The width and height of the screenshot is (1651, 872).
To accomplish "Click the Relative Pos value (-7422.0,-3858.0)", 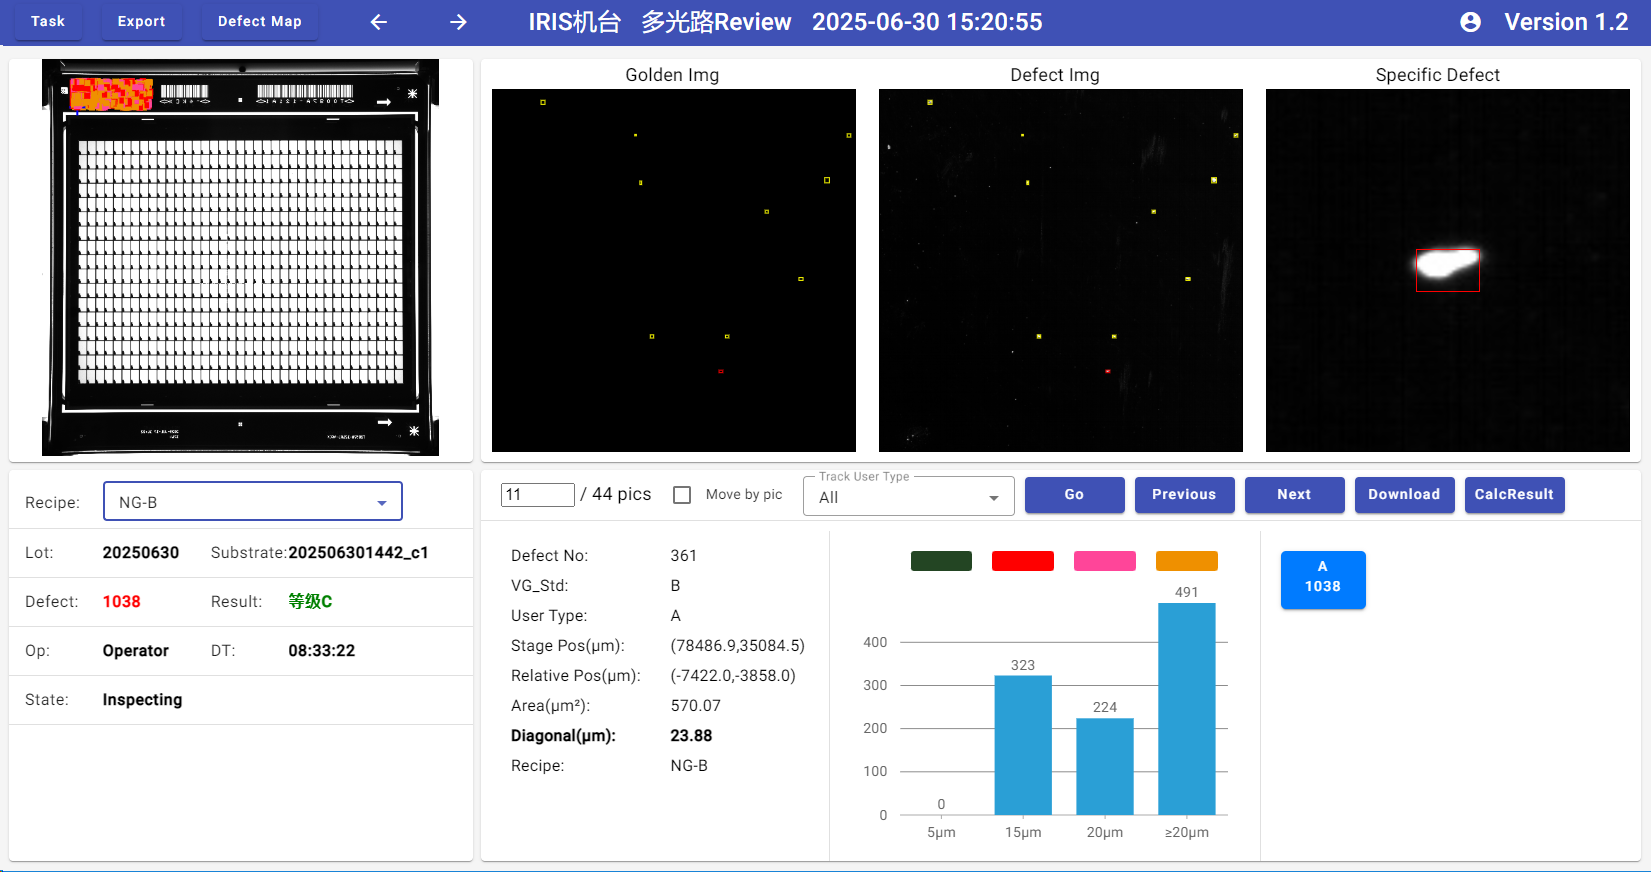I will tap(733, 676).
